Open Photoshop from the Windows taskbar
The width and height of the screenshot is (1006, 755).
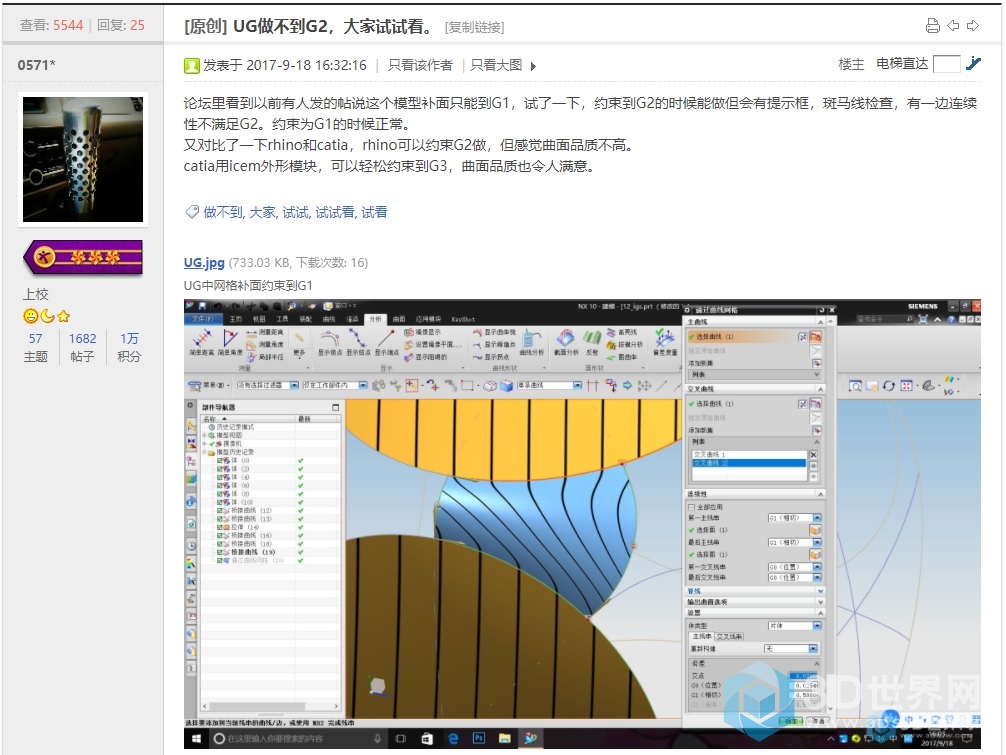pyautogui.click(x=479, y=738)
